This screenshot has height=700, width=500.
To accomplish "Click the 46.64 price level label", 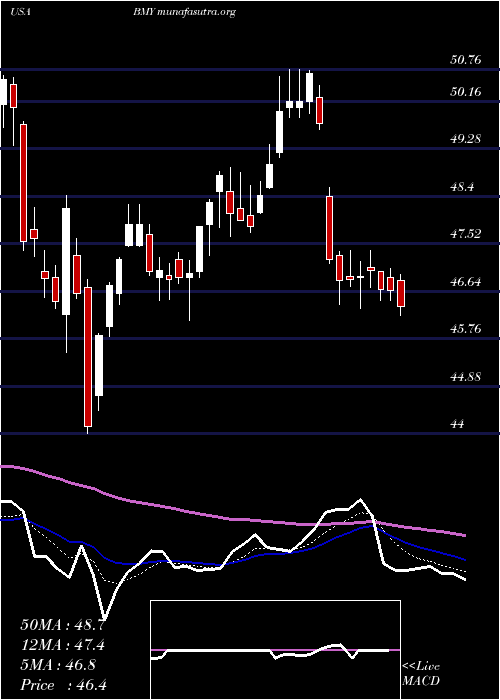I will [466, 282].
